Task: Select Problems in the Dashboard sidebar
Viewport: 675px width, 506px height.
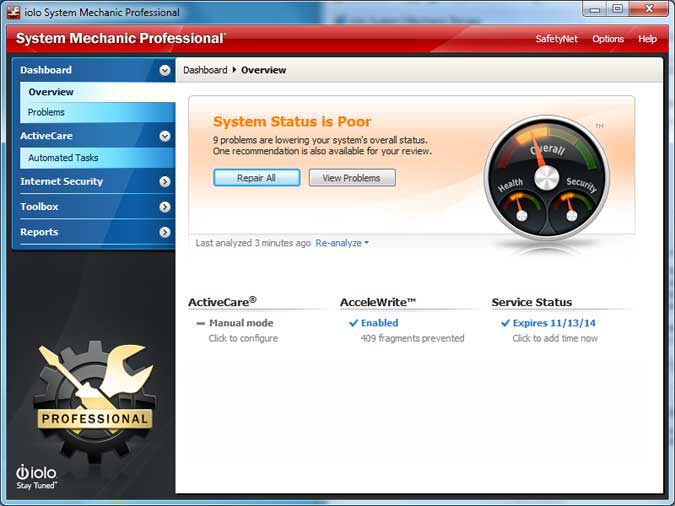Action: pyautogui.click(x=97, y=112)
